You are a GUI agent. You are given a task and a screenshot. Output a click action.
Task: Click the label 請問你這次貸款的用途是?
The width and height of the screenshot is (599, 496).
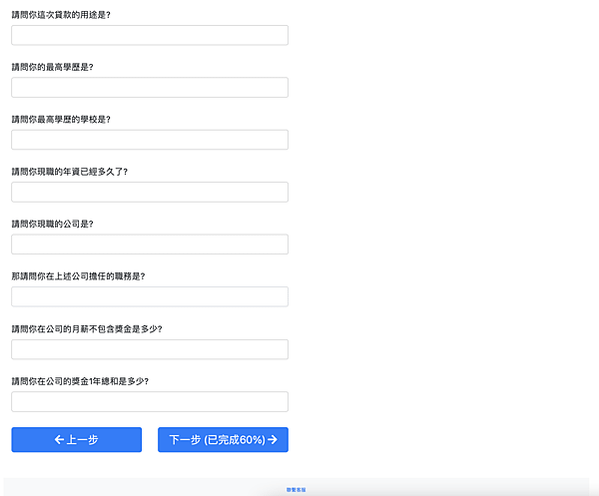coord(61,15)
